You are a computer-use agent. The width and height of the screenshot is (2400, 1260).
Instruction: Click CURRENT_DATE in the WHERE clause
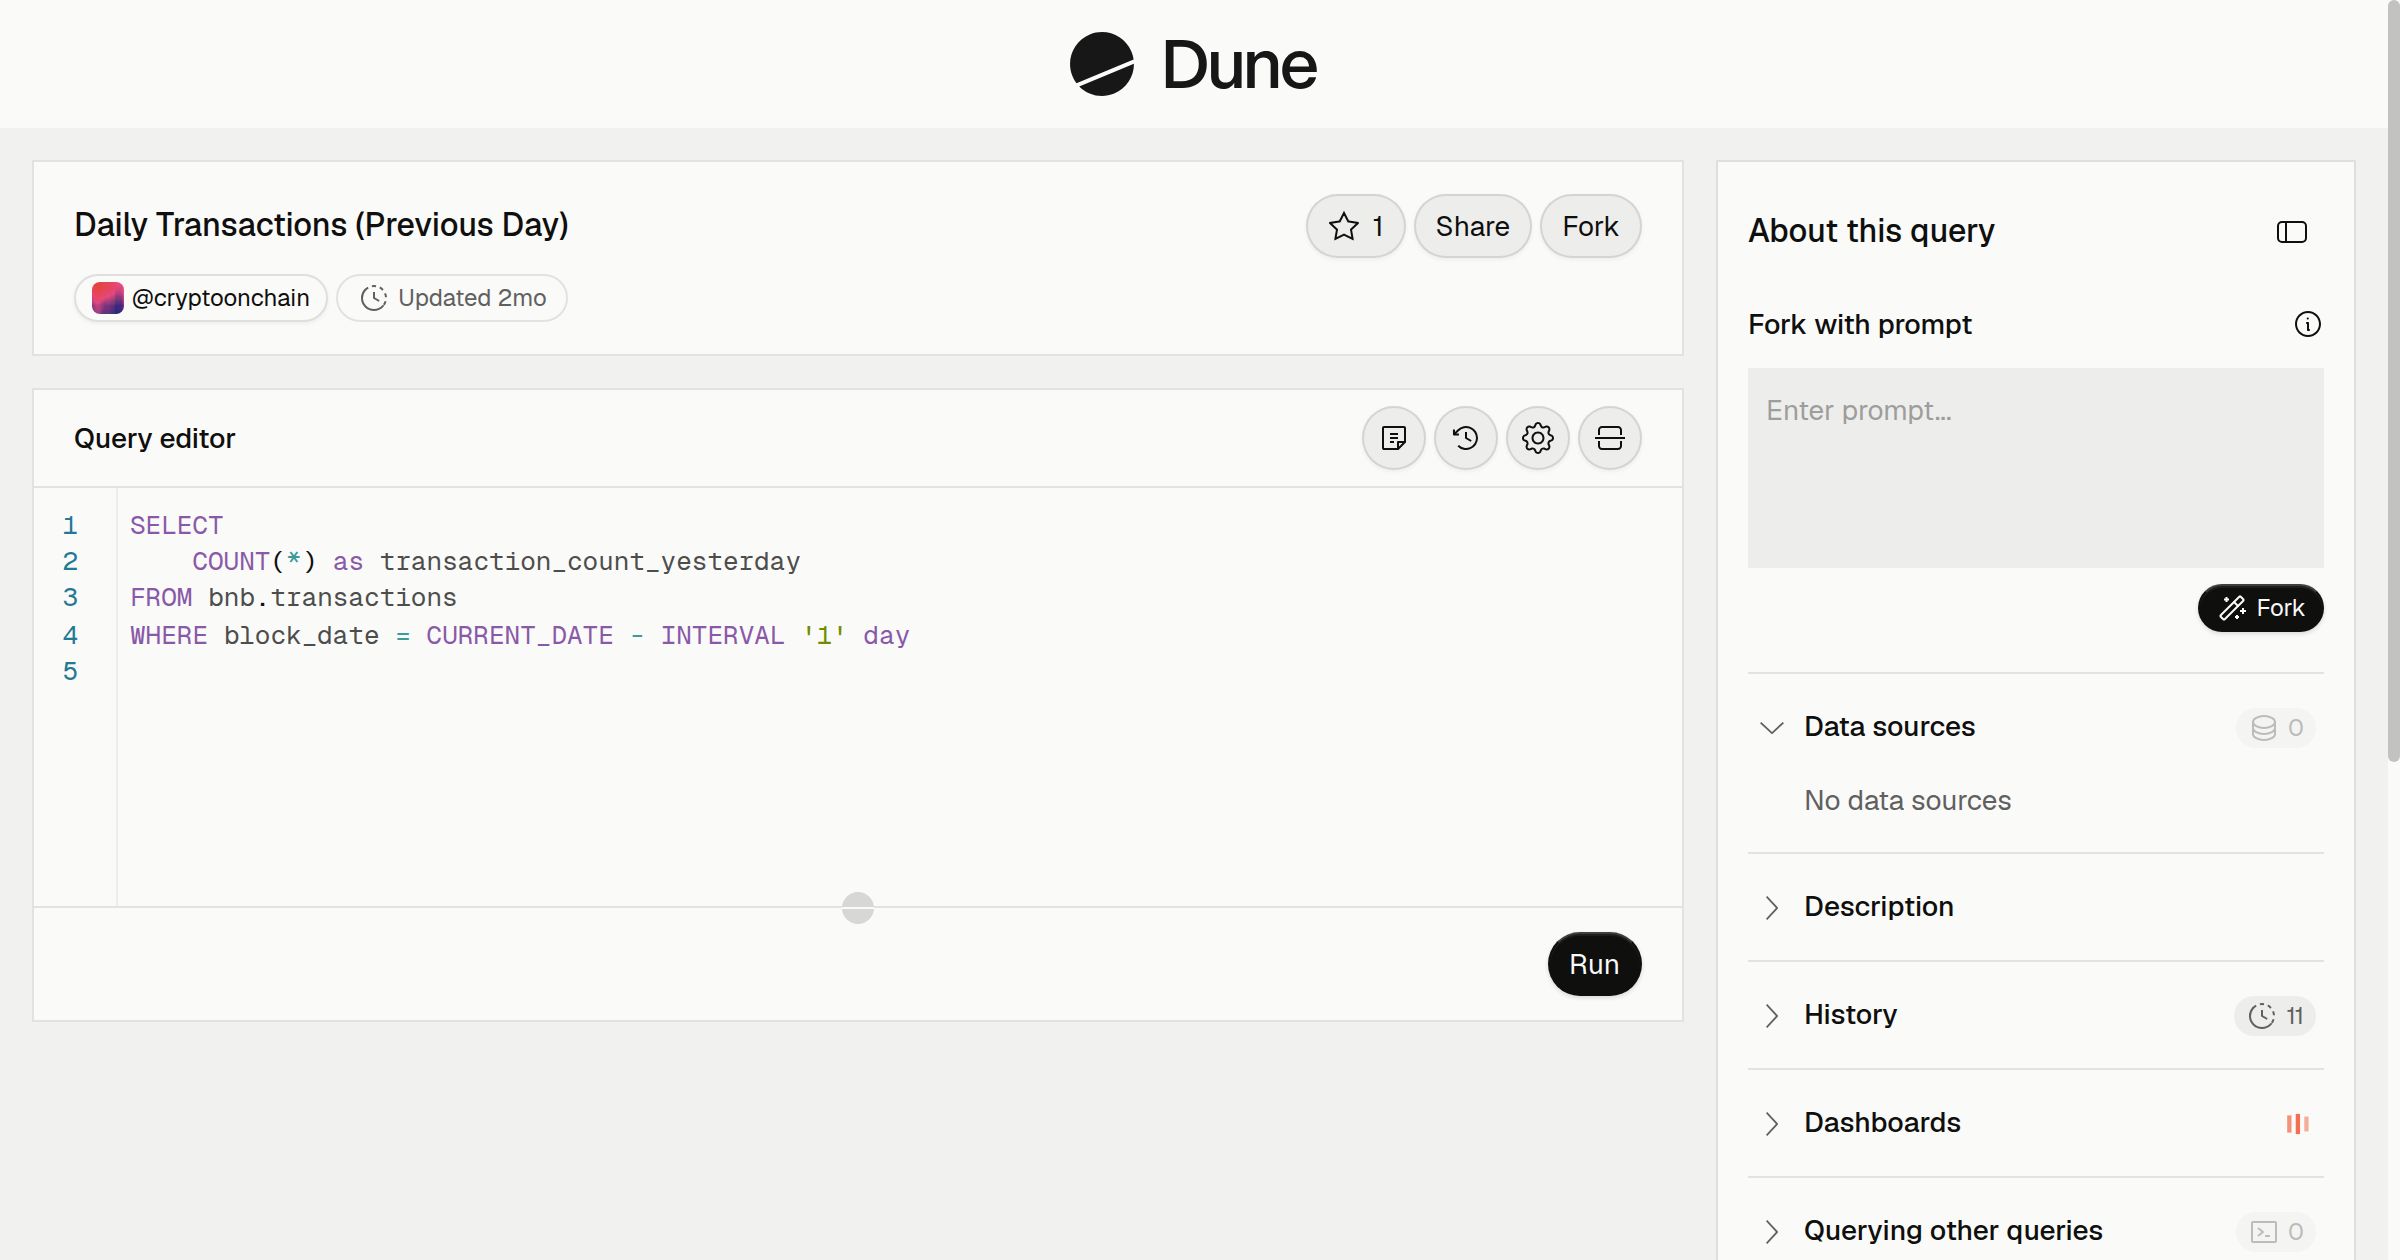pyautogui.click(x=519, y=636)
